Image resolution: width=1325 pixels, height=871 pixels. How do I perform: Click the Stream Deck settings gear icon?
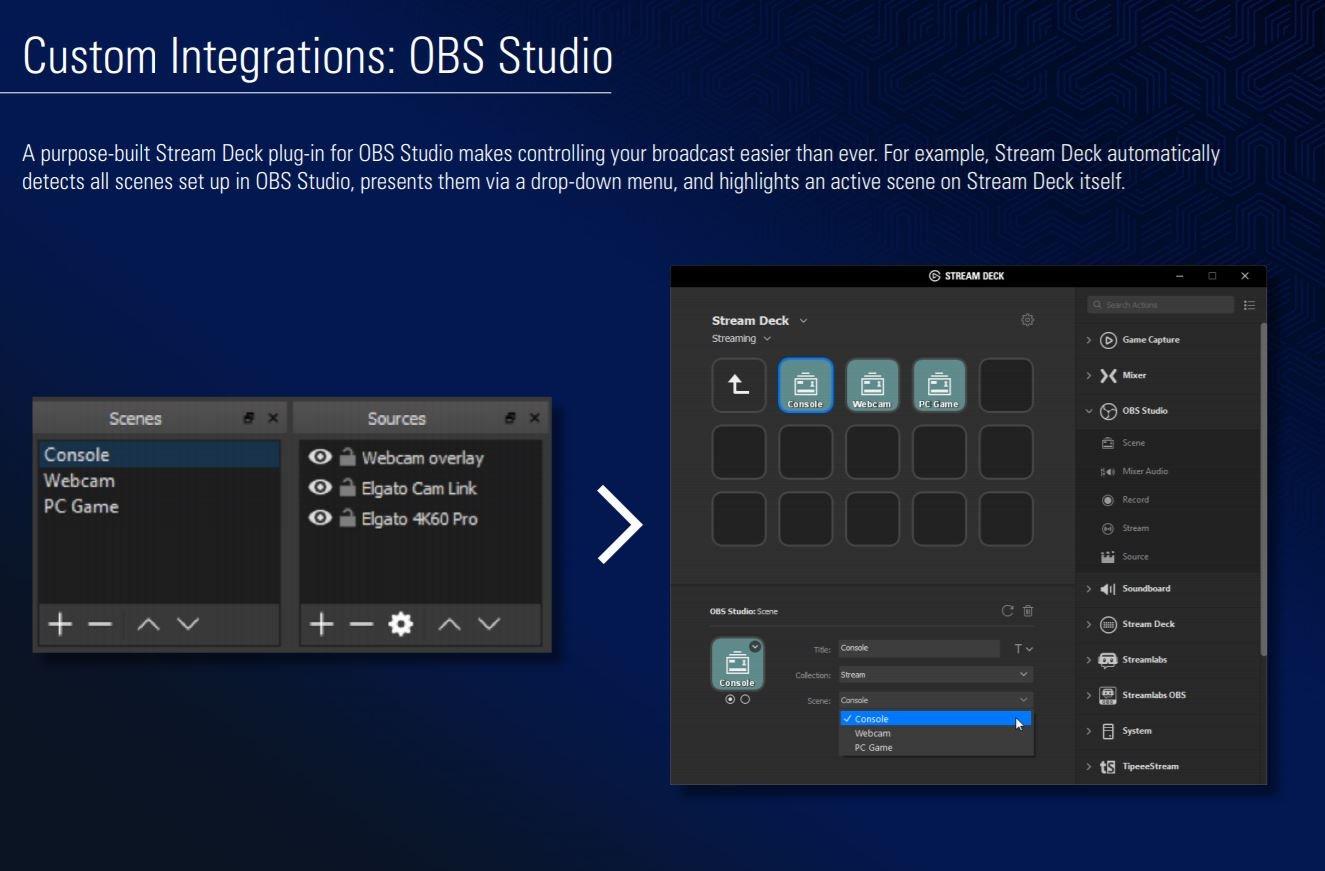pyautogui.click(x=1027, y=320)
